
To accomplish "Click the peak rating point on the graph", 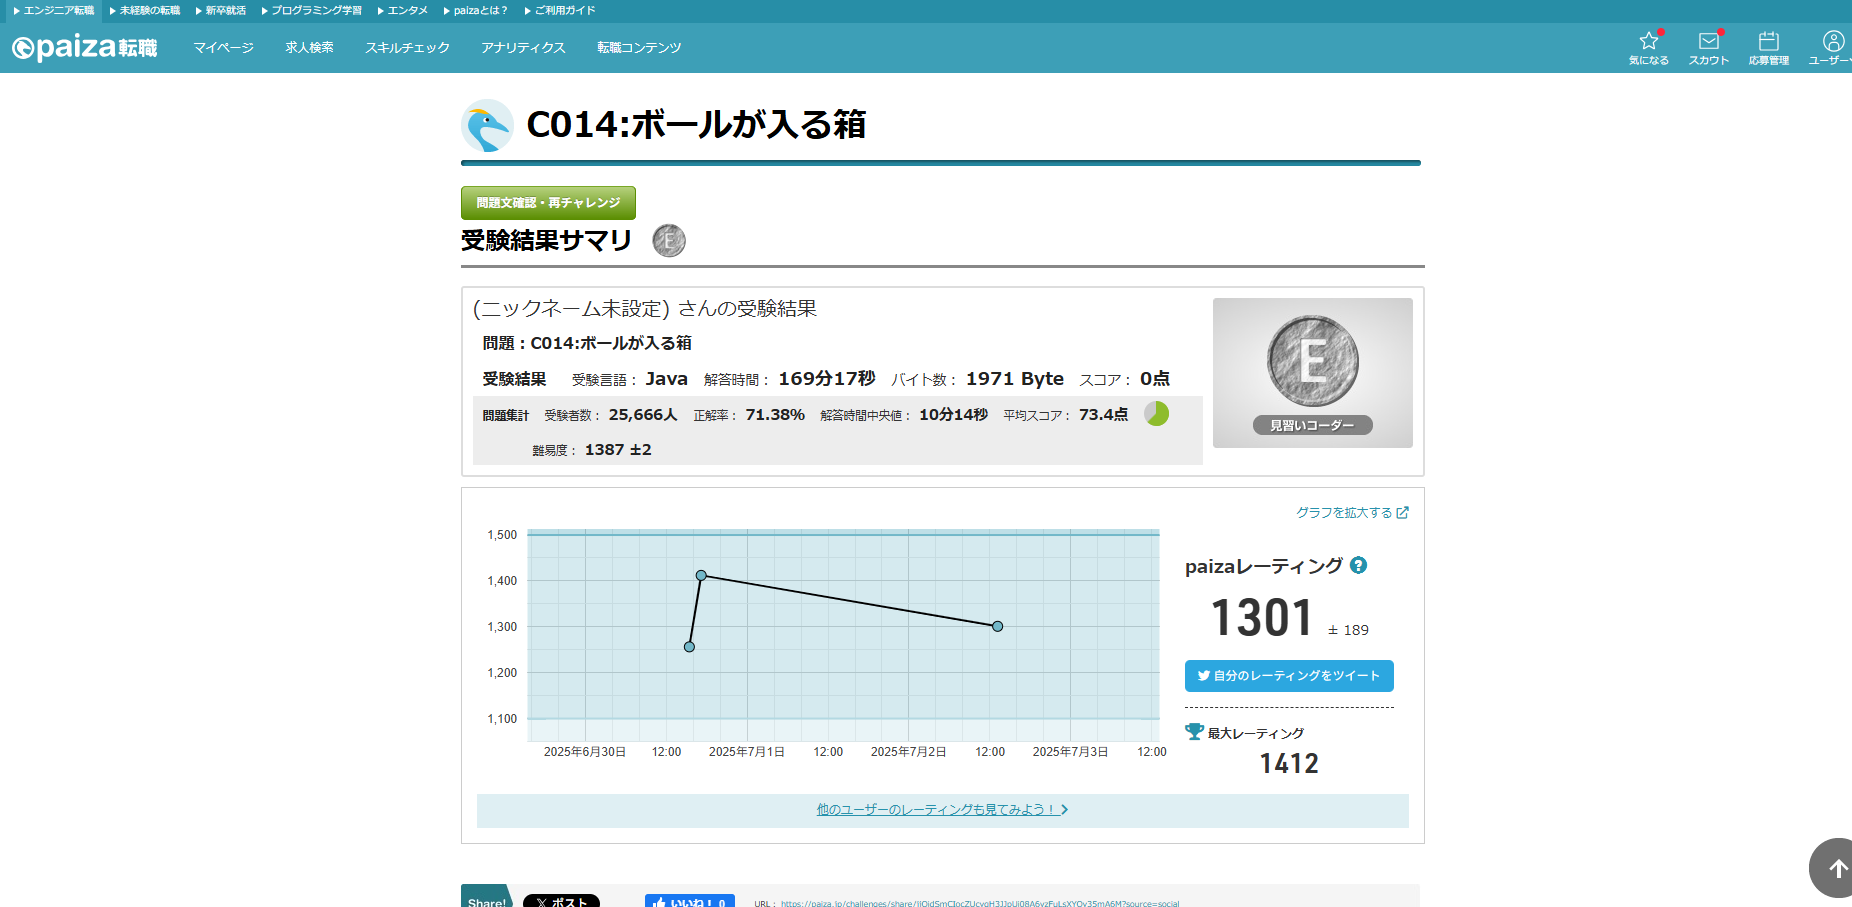I will coord(701,575).
